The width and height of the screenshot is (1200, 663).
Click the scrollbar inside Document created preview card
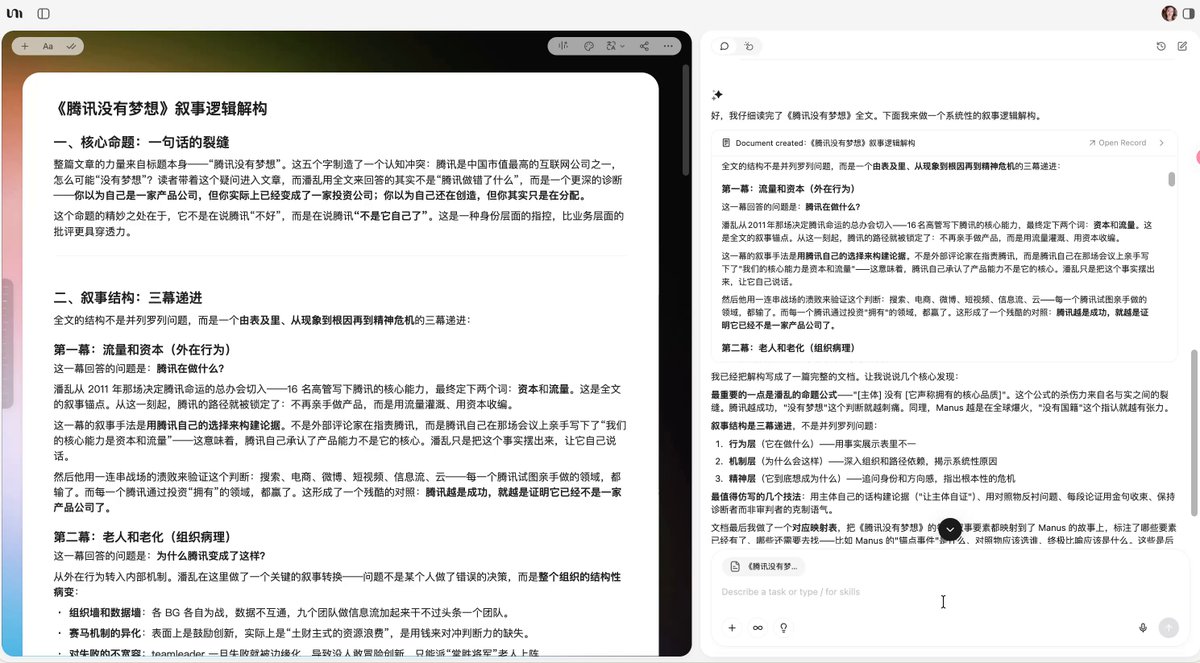(x=1172, y=179)
